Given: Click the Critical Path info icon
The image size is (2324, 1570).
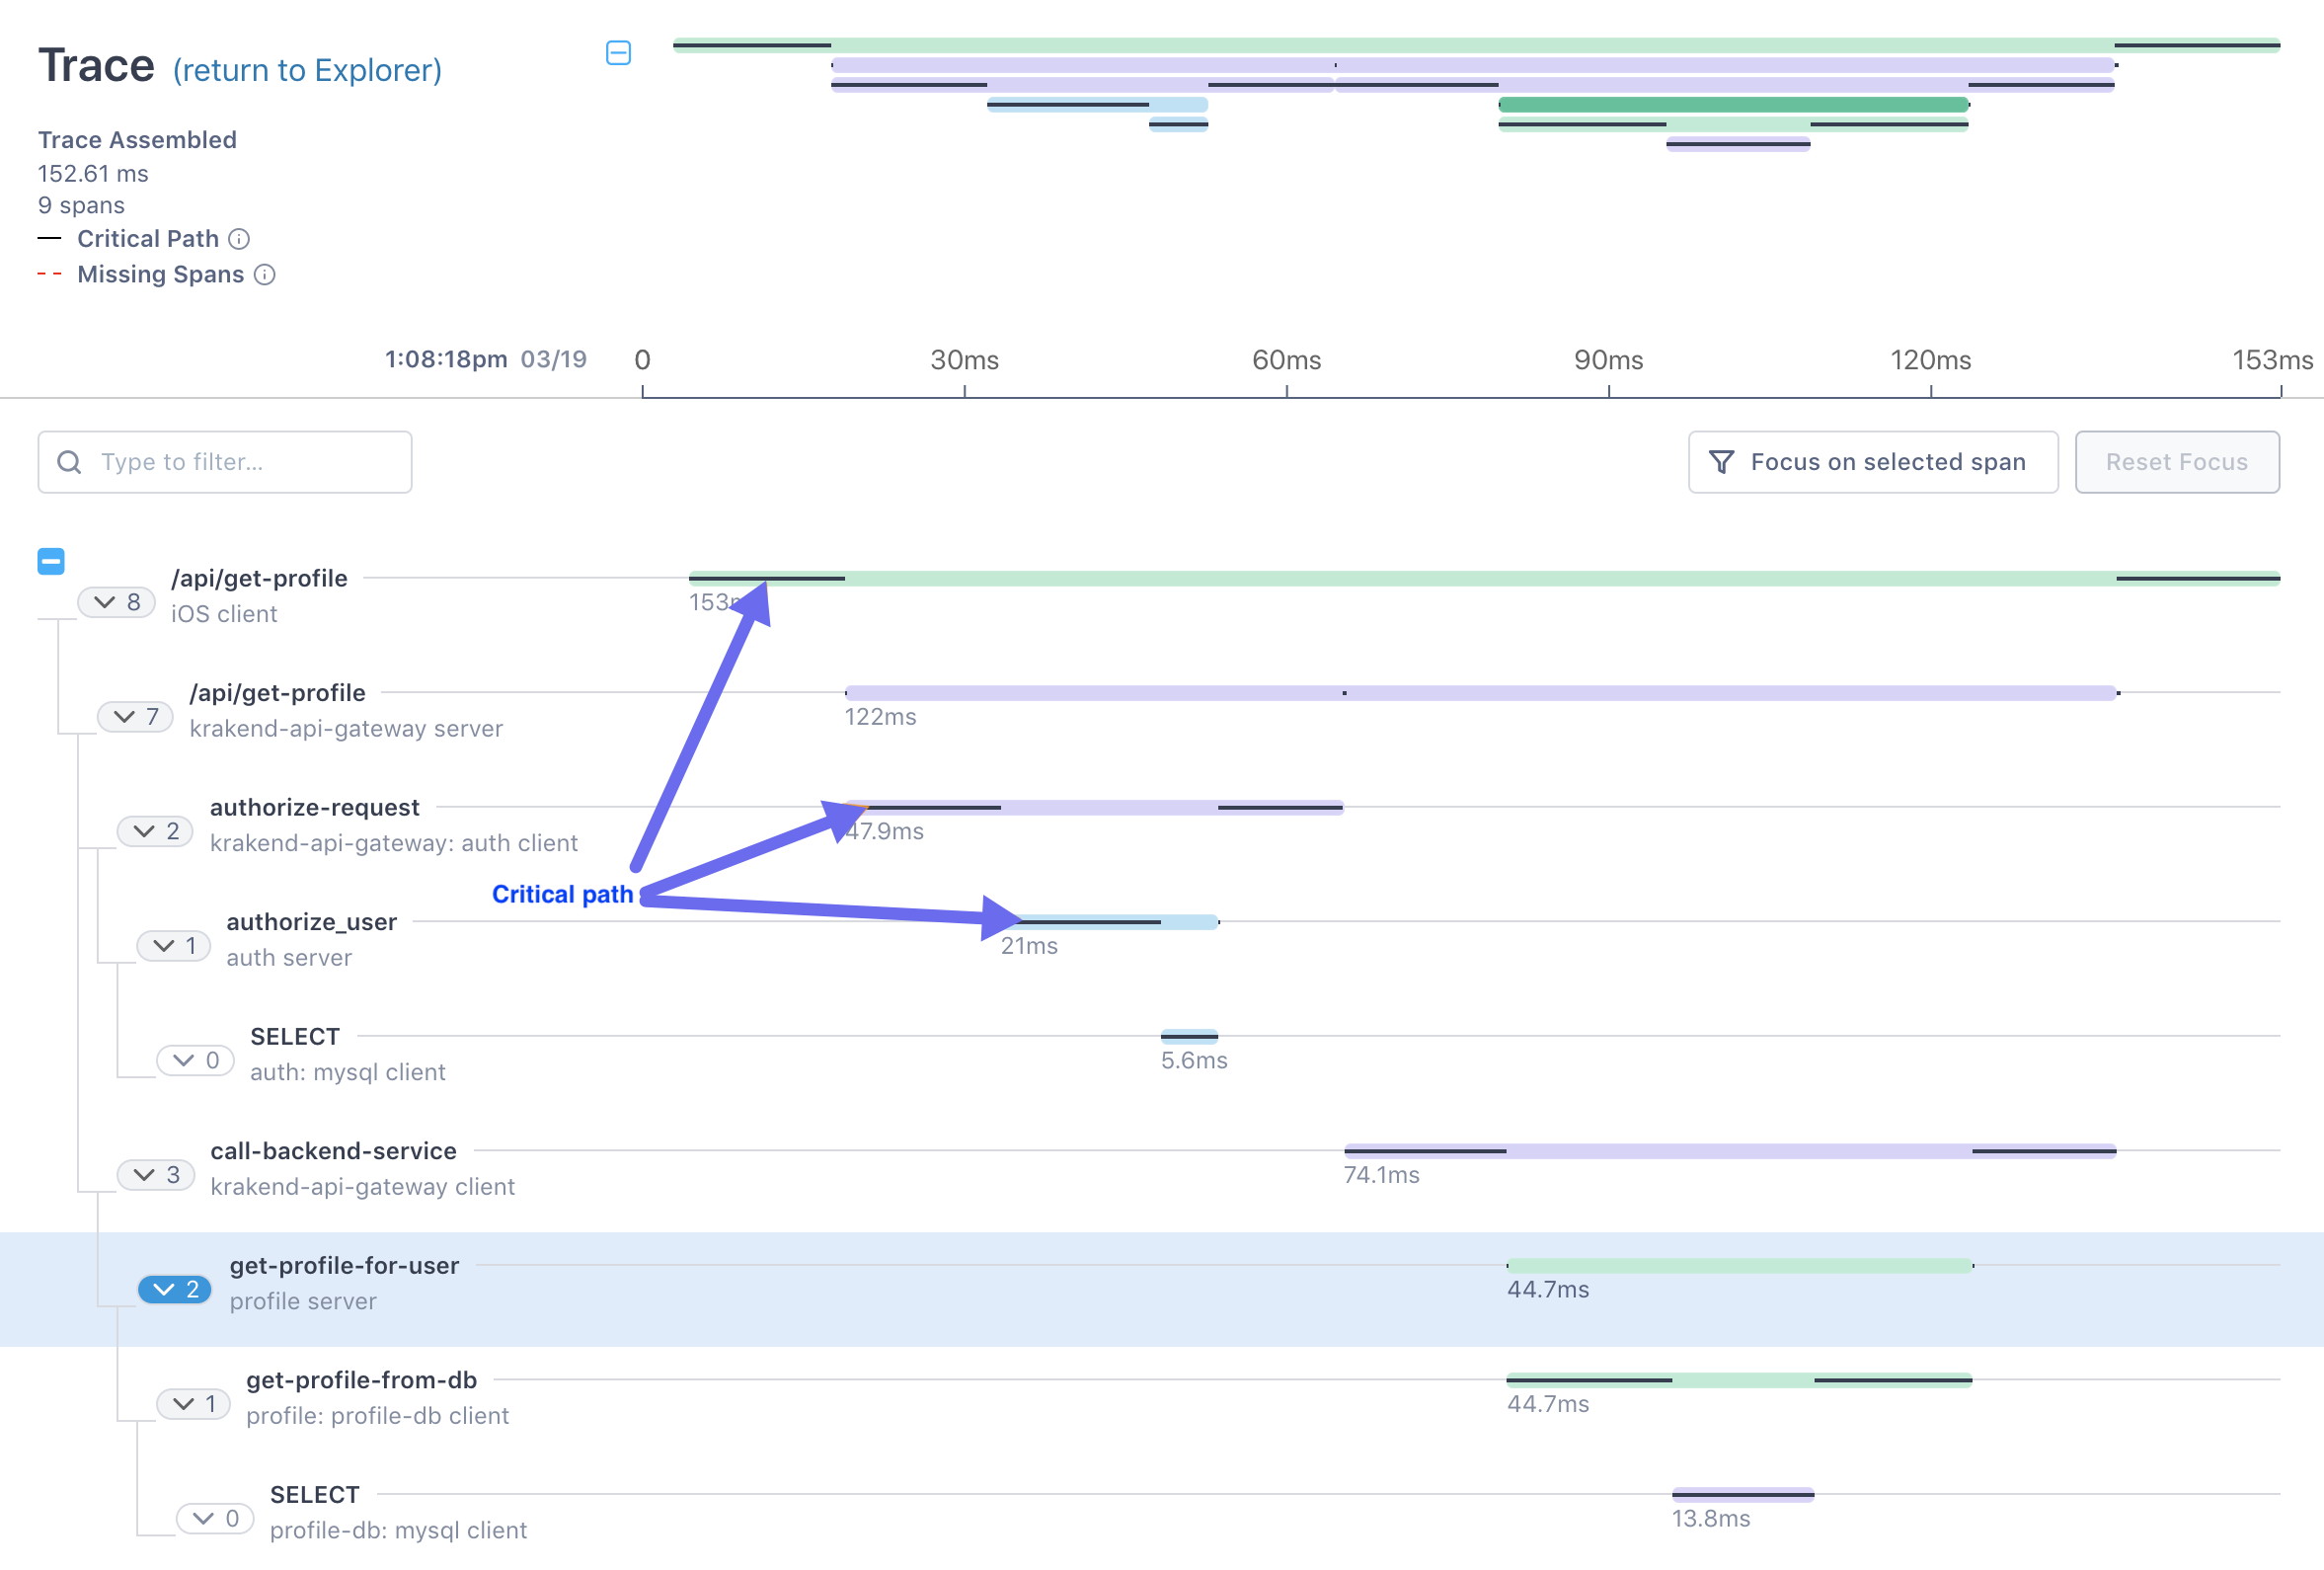Looking at the screenshot, I should pyautogui.click(x=239, y=239).
